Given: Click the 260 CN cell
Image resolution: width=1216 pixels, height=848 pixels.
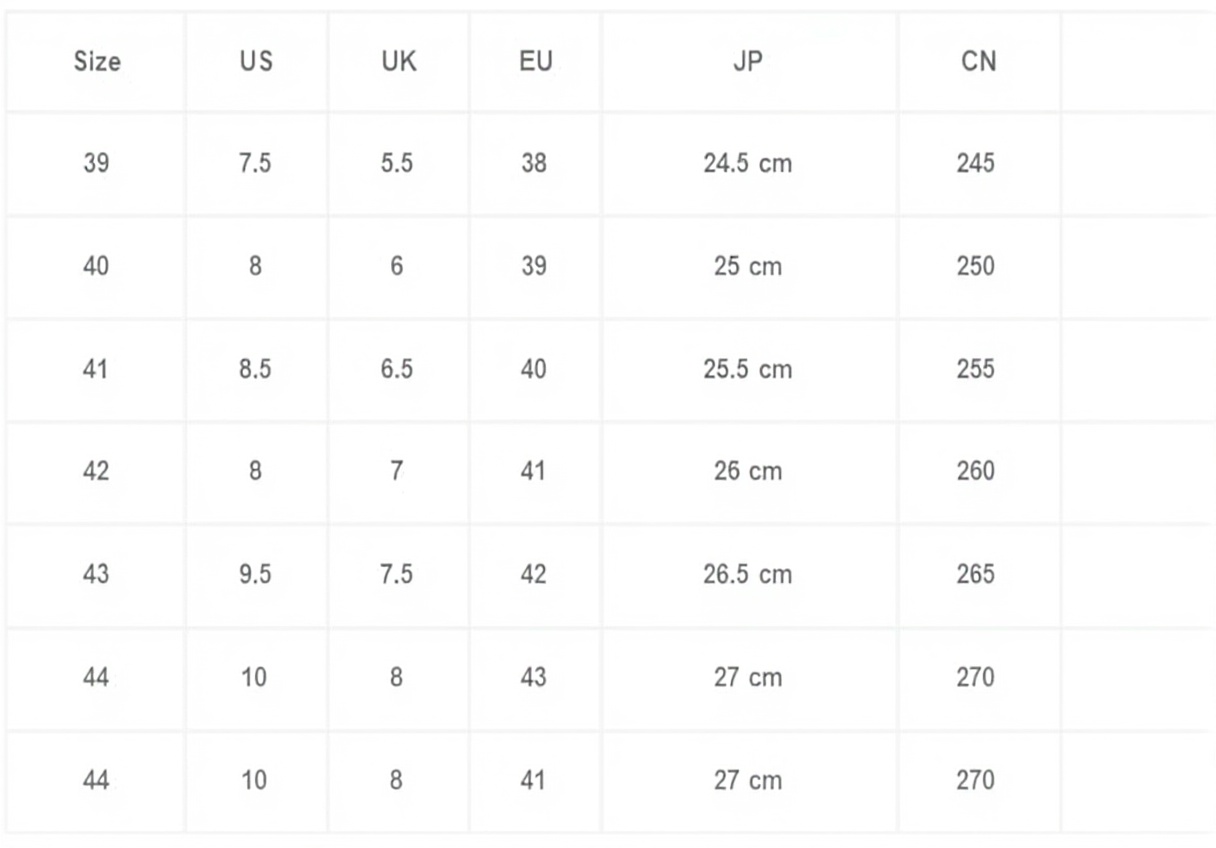Looking at the screenshot, I should click(x=975, y=471).
